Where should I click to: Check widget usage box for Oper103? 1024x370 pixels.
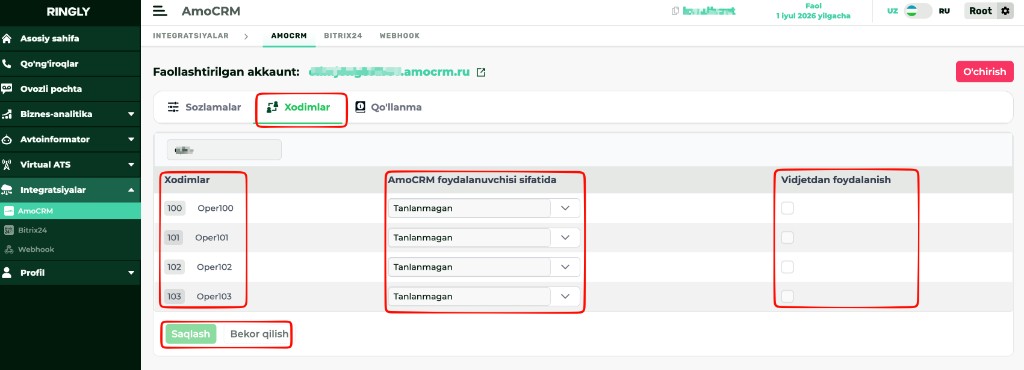[788, 296]
